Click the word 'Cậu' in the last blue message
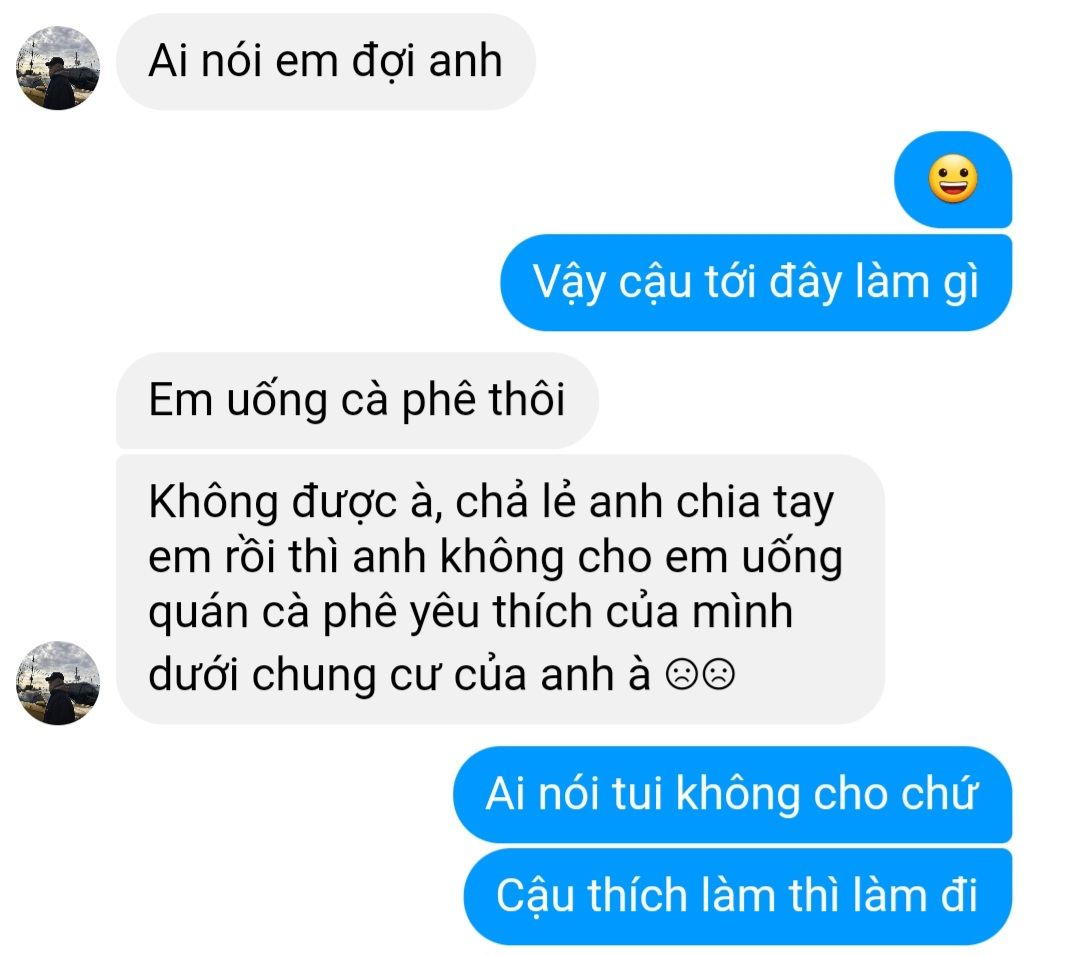The image size is (1066, 956). [536, 896]
